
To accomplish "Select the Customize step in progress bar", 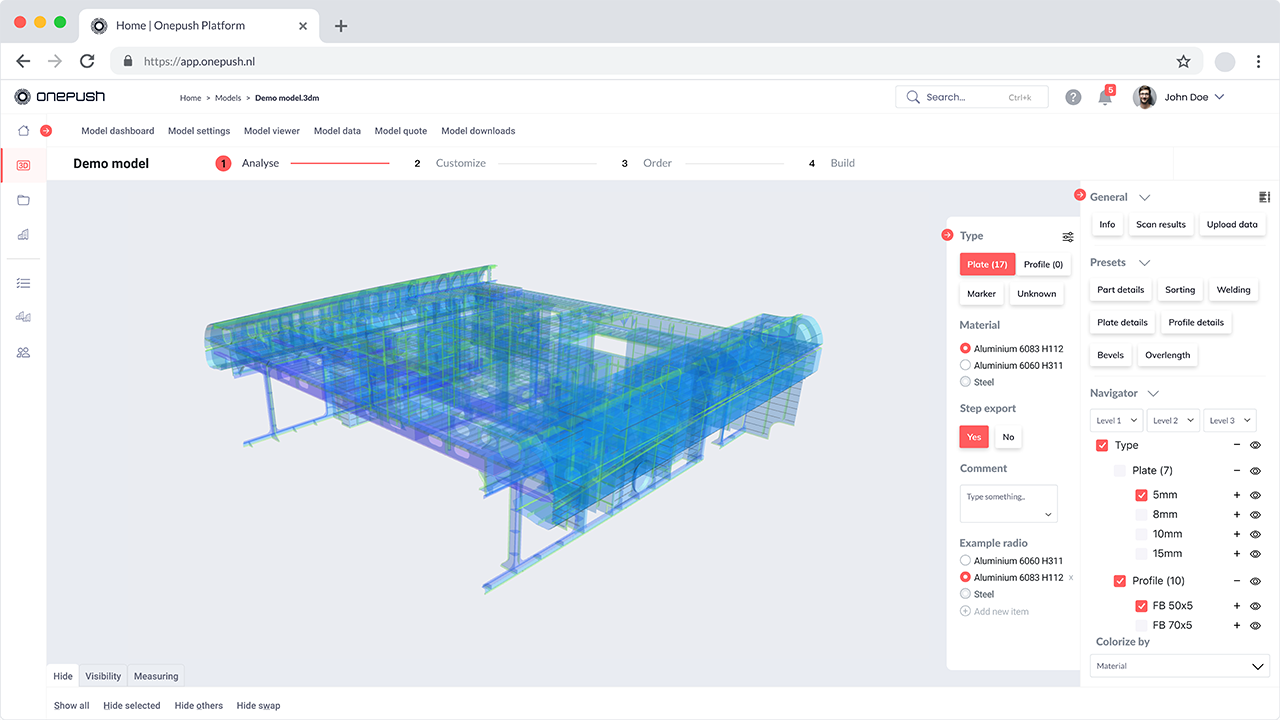I will pos(460,163).
